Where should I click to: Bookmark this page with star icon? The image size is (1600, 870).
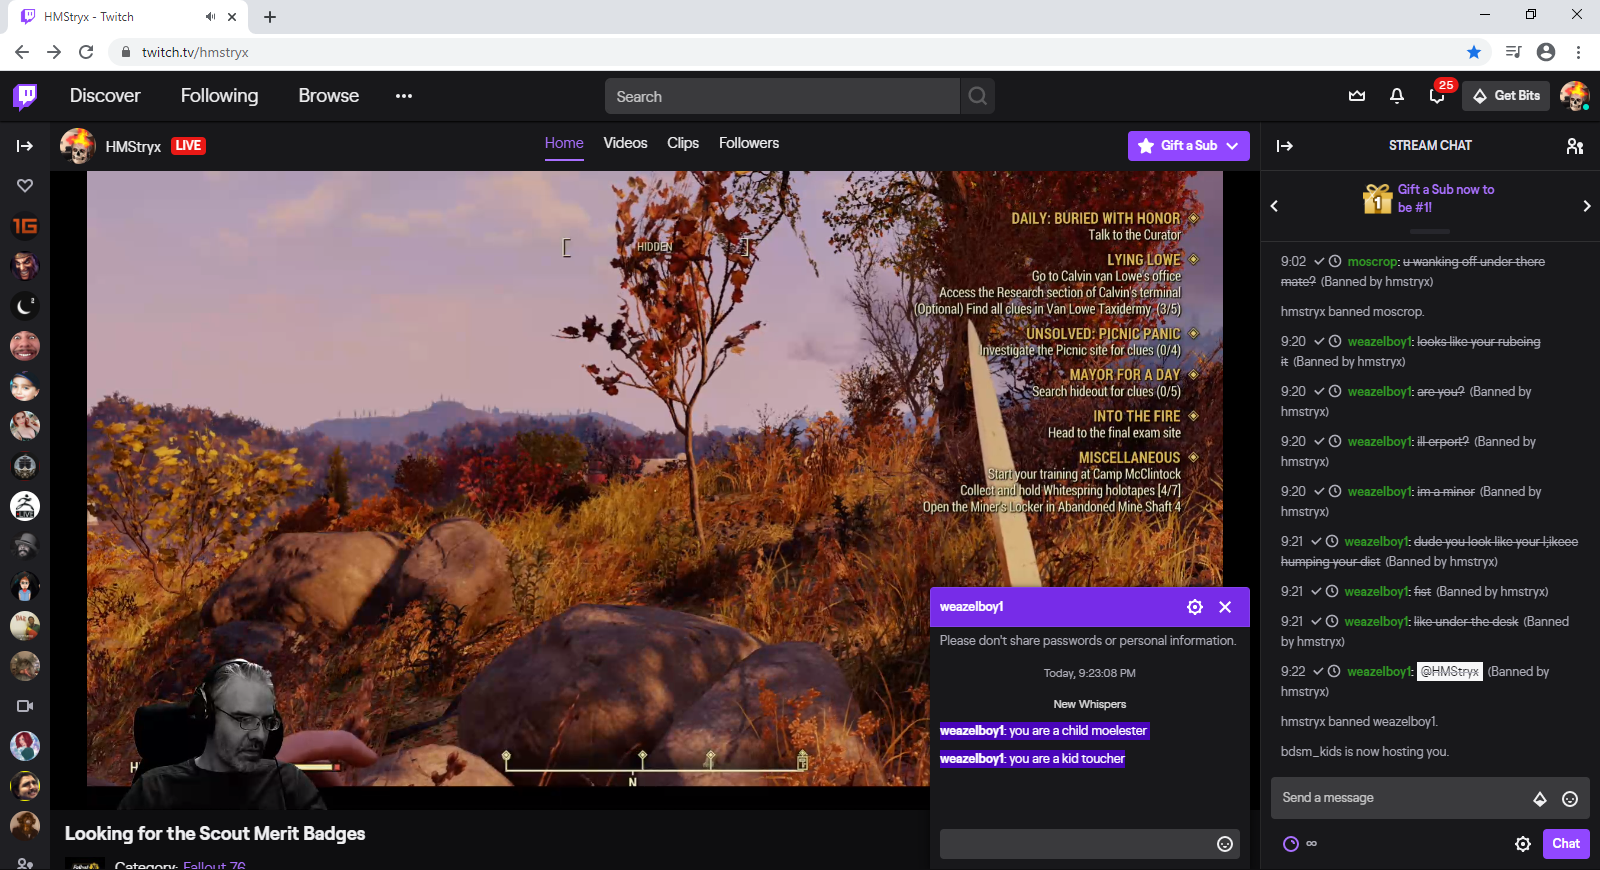point(1474,52)
